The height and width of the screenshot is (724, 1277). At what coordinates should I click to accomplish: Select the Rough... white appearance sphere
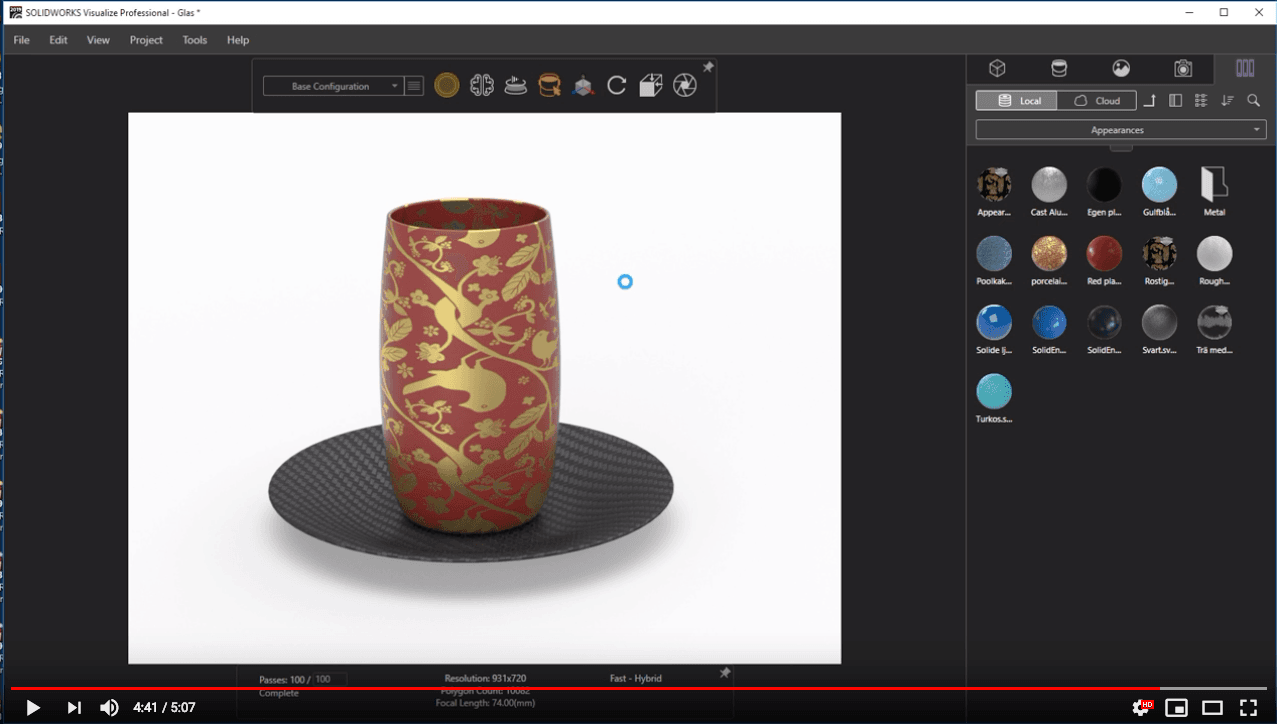point(1214,254)
